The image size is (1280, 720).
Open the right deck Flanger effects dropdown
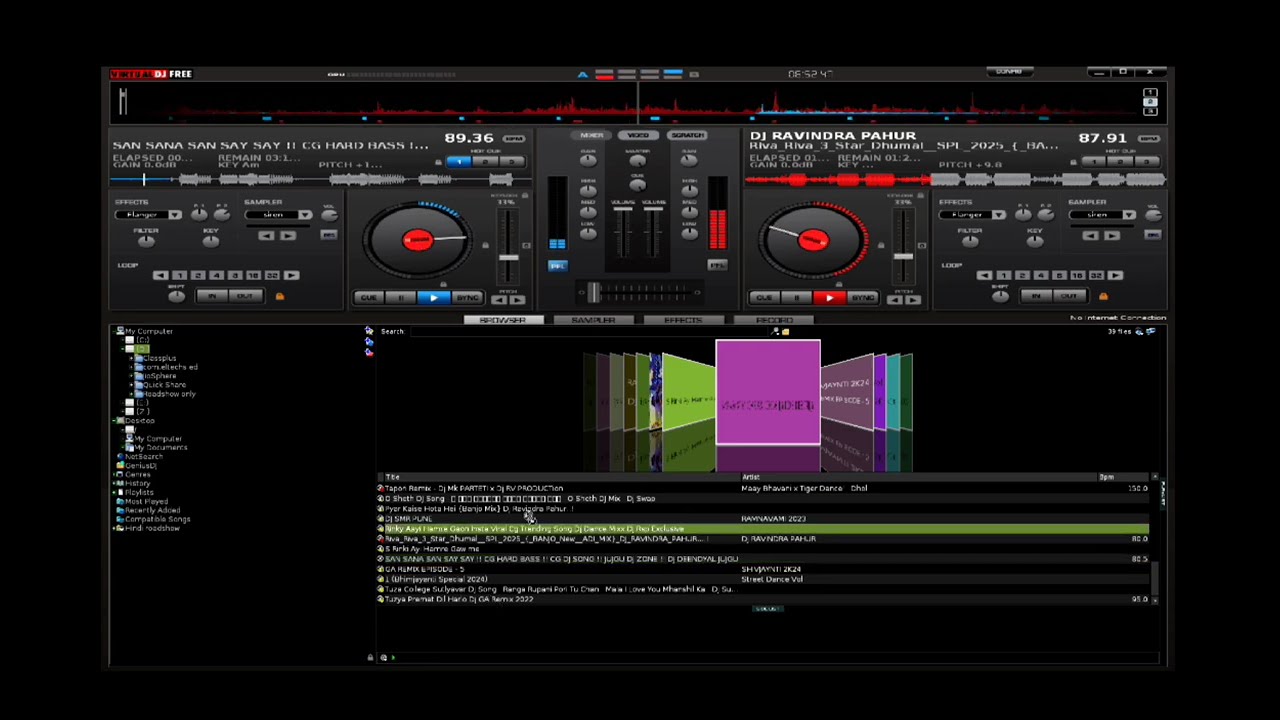pyautogui.click(x=999, y=215)
